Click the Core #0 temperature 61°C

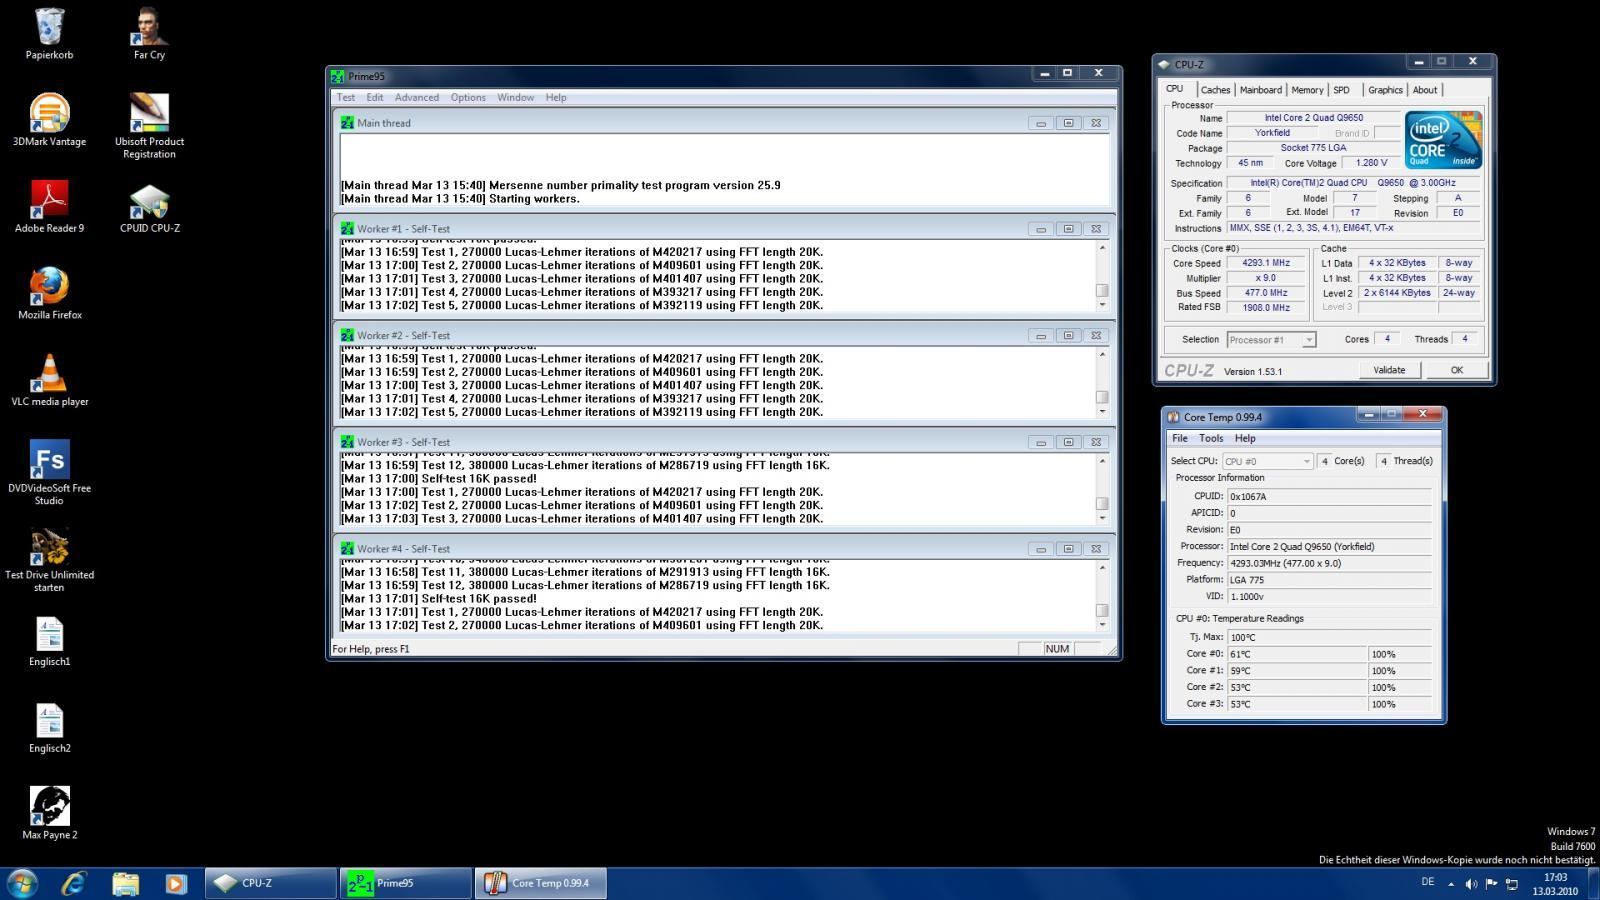[x=1297, y=654]
